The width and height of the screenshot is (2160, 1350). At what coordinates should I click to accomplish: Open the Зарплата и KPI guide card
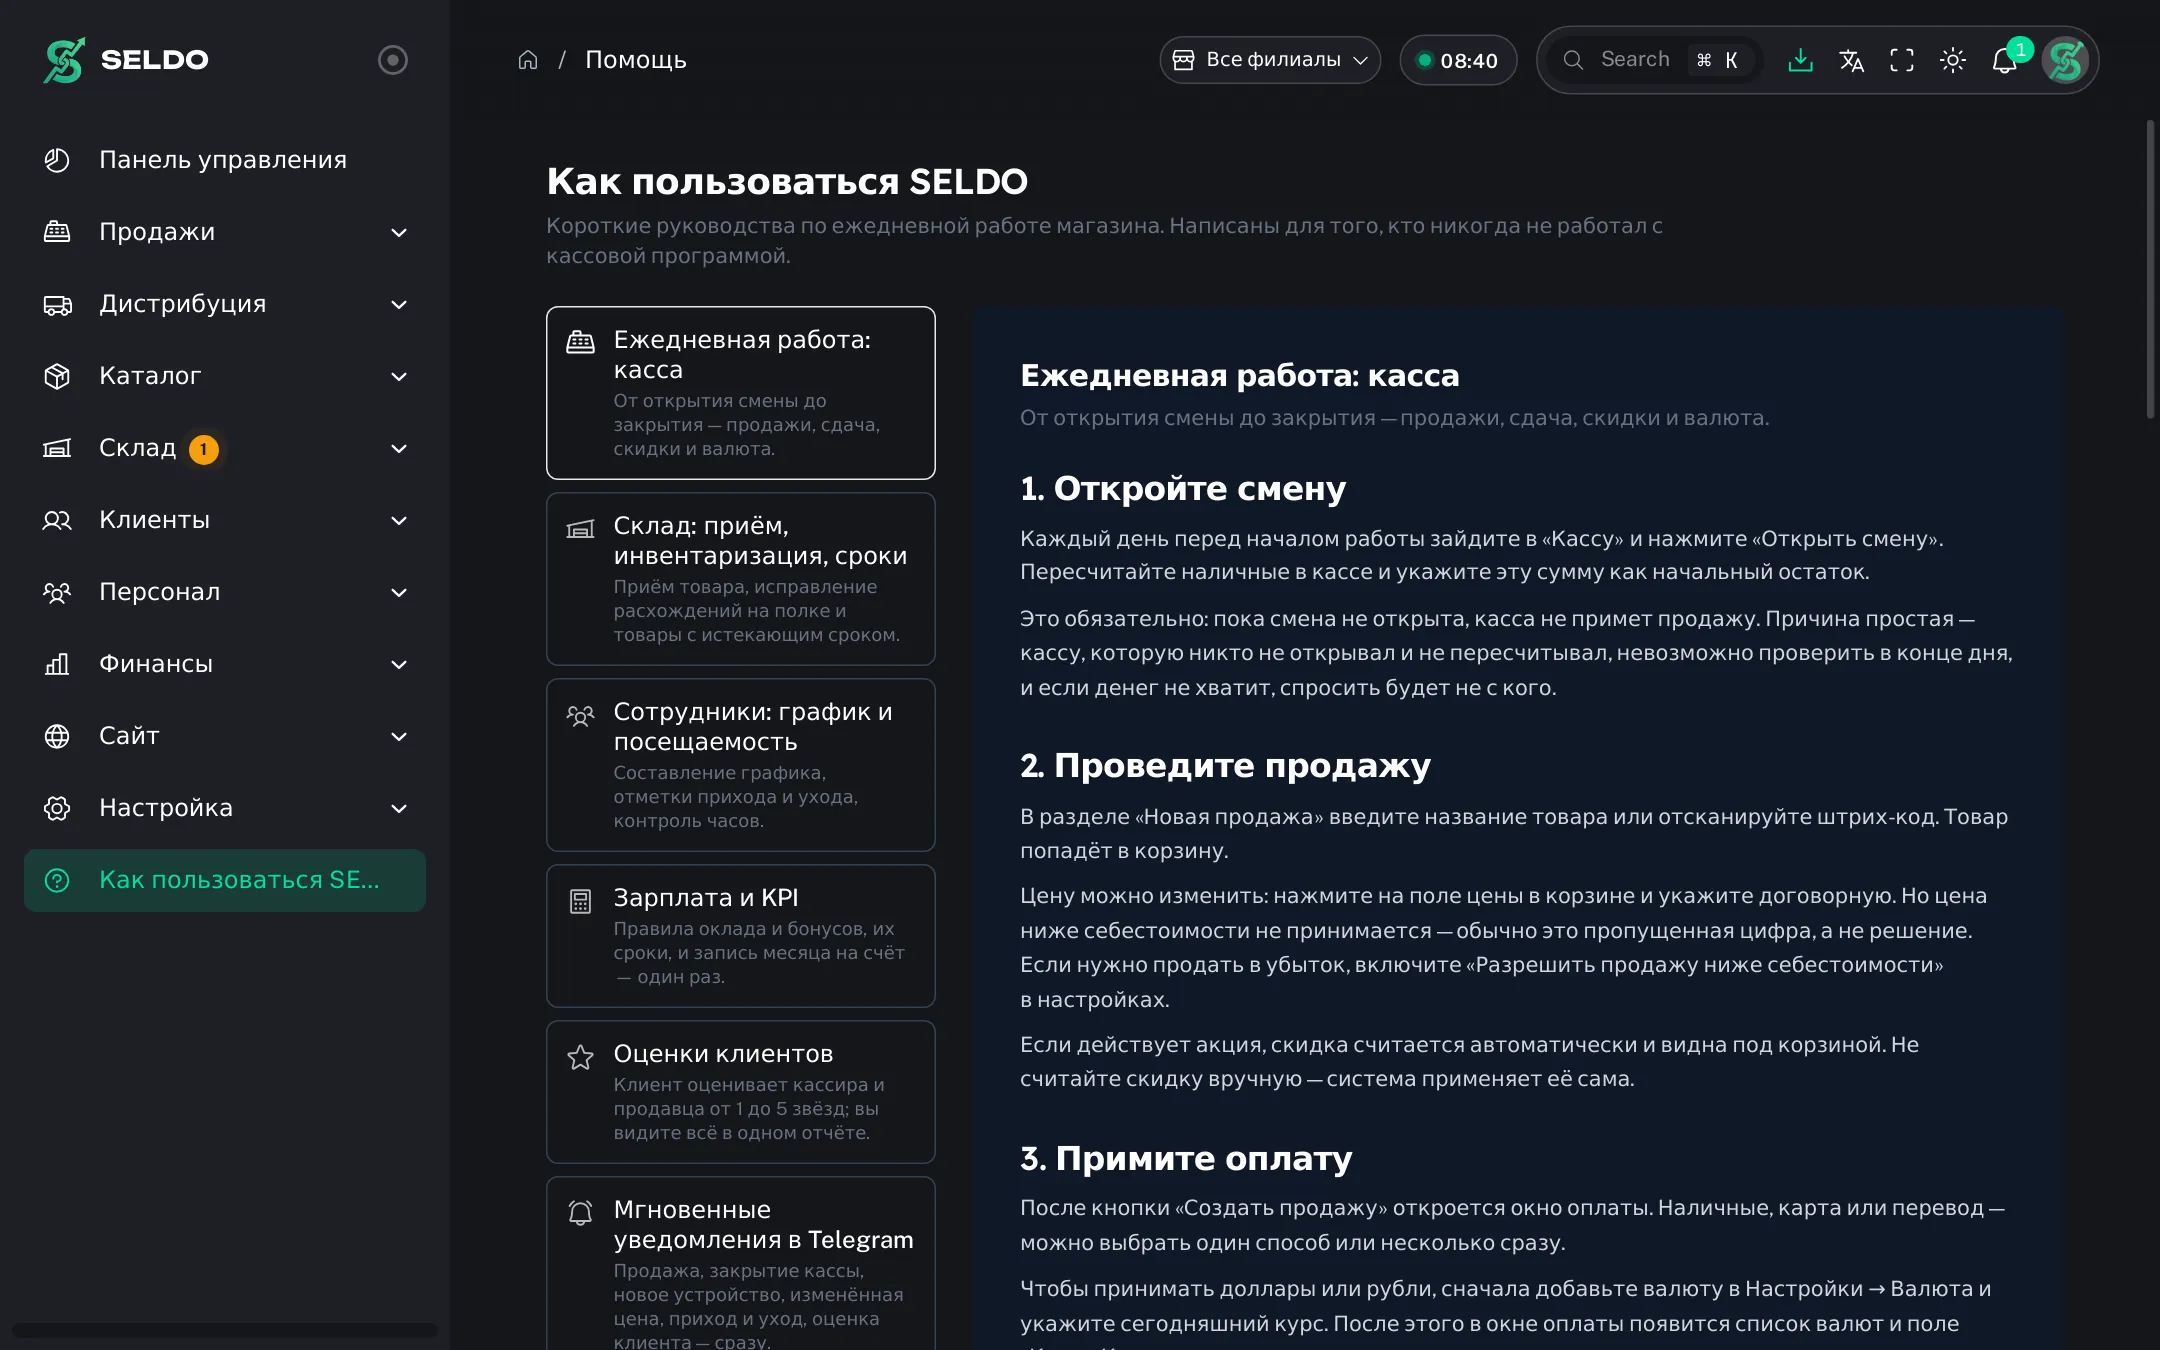tap(740, 936)
